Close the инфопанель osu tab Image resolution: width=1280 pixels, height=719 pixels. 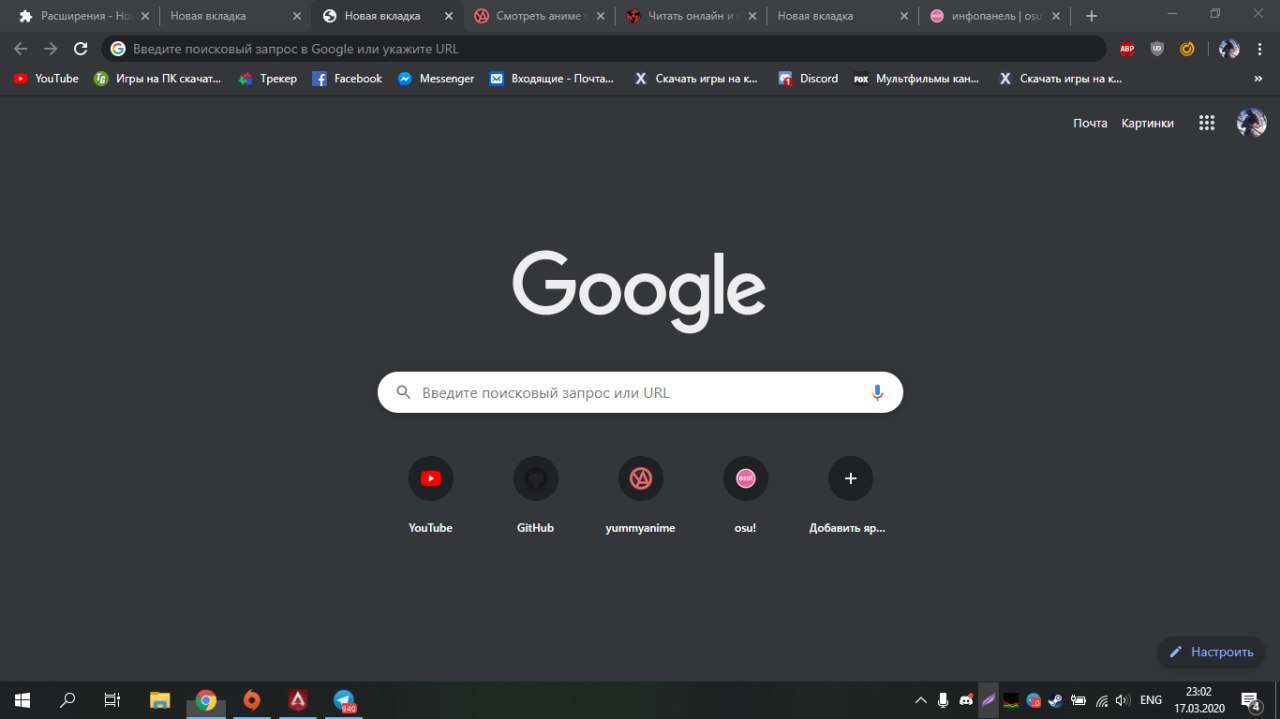[x=1056, y=16]
